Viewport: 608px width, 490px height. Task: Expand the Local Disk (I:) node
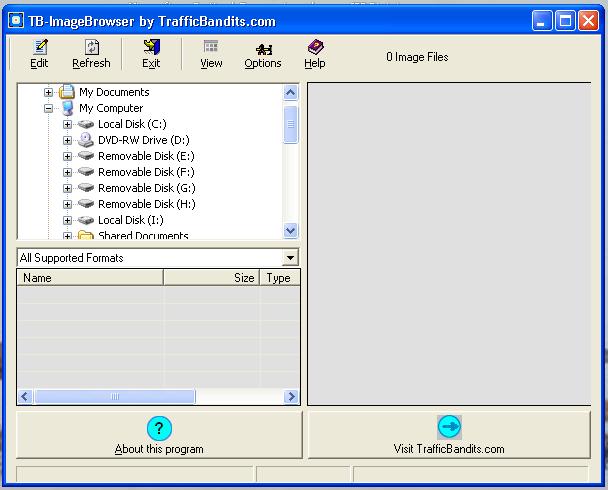click(x=67, y=220)
